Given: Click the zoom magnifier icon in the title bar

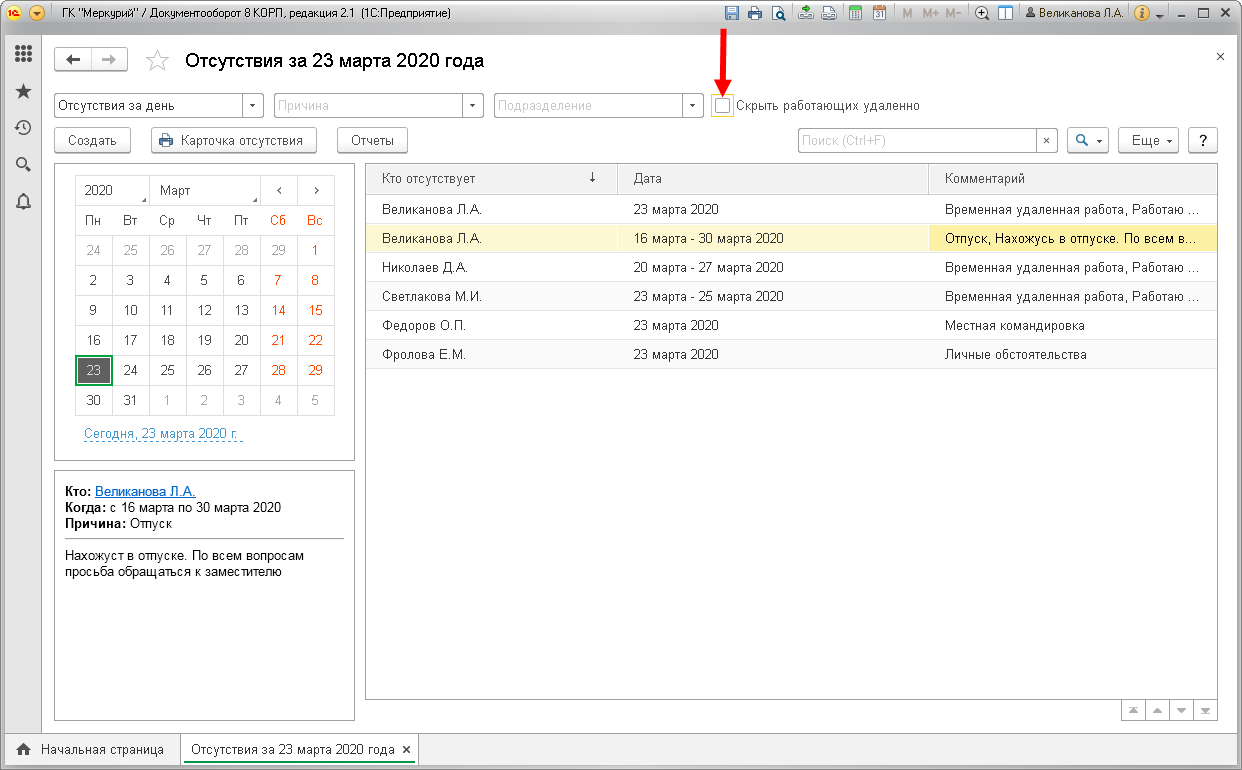Looking at the screenshot, I should point(982,13).
